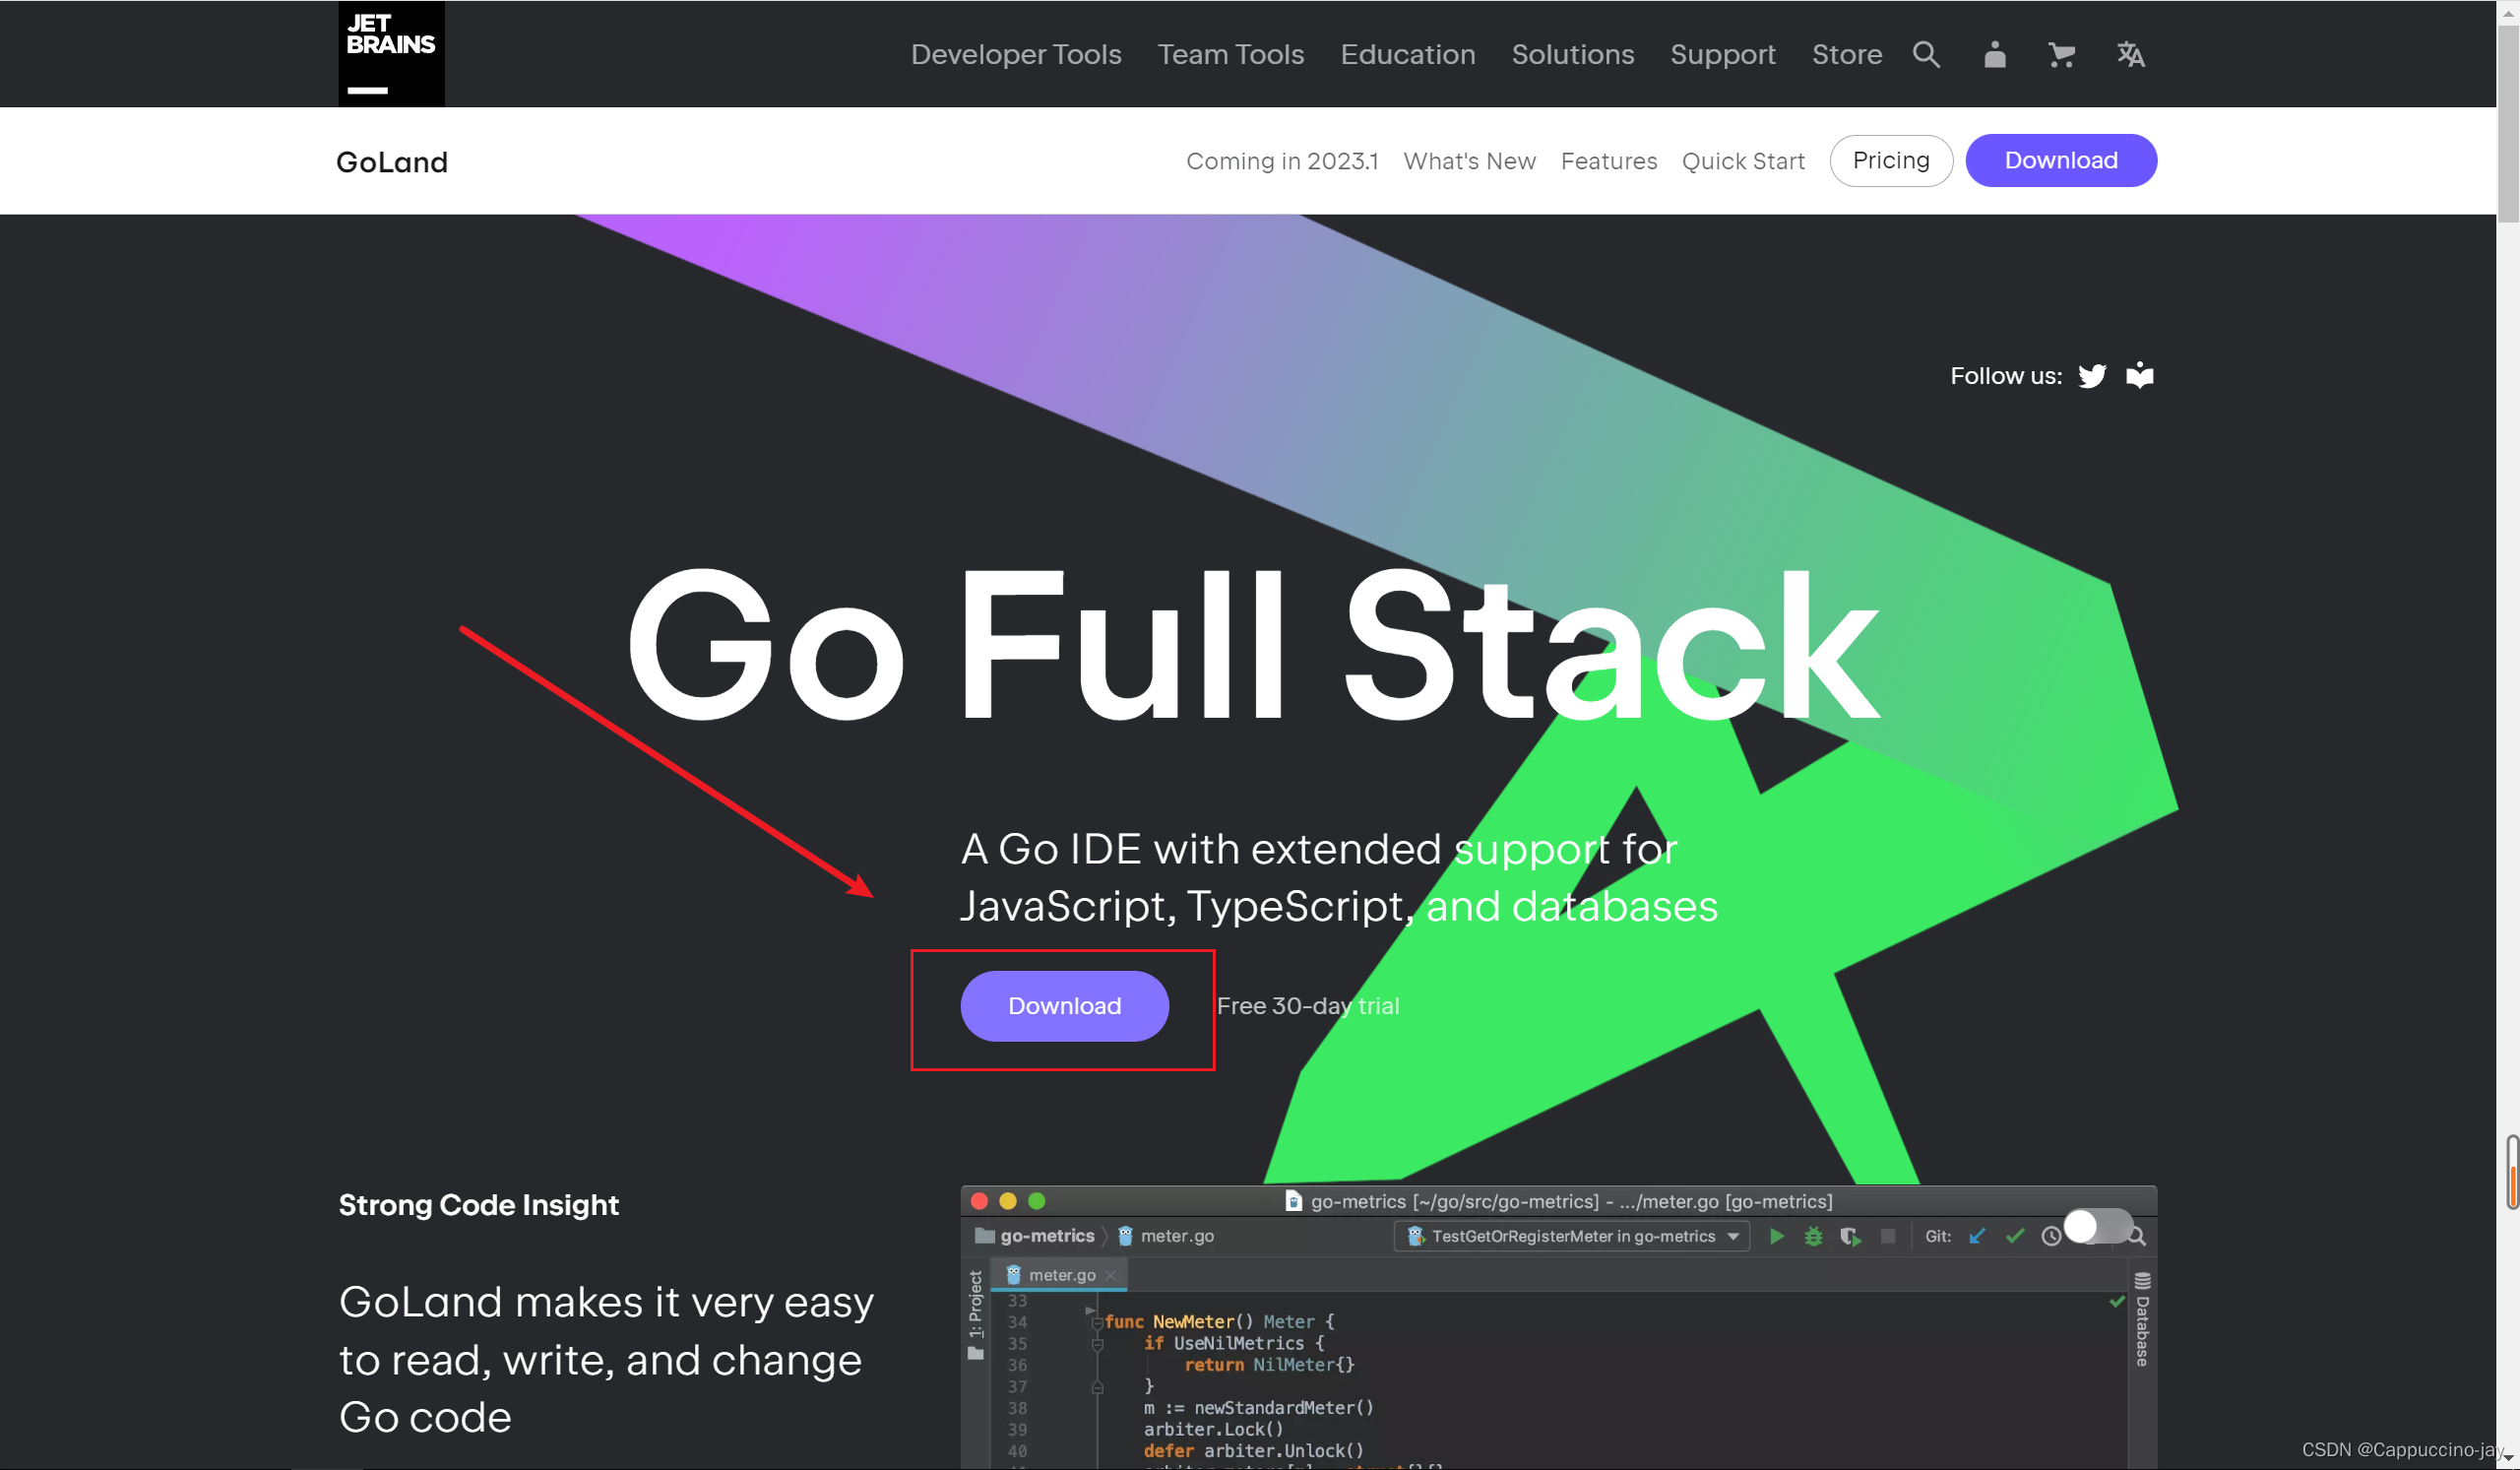
Task: View the shopping cart icon
Action: click(2061, 54)
